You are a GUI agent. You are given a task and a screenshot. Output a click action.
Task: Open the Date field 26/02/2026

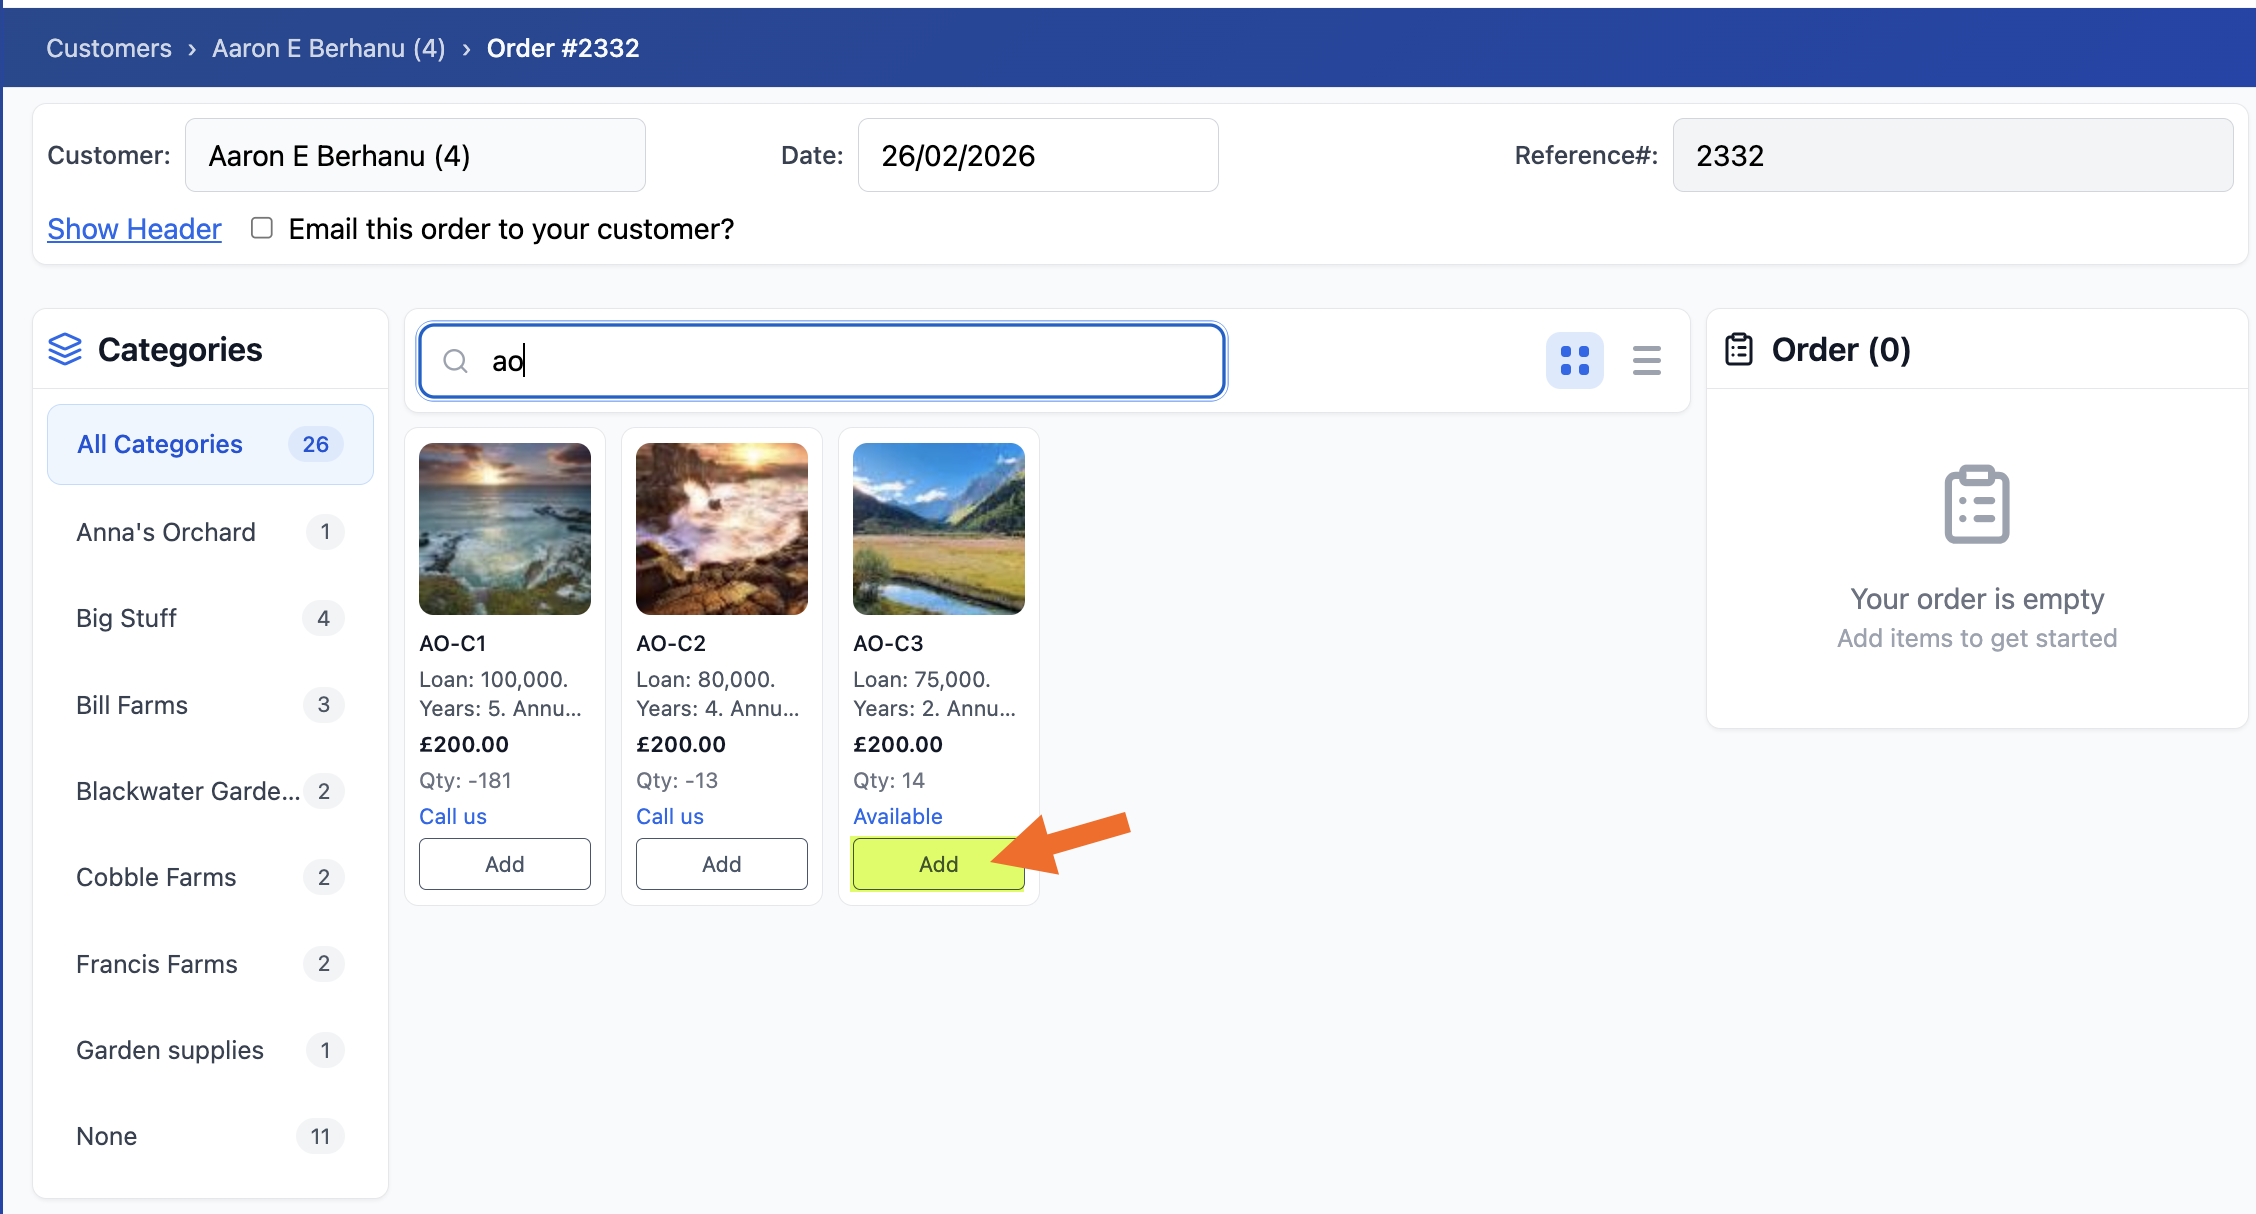(x=1037, y=155)
